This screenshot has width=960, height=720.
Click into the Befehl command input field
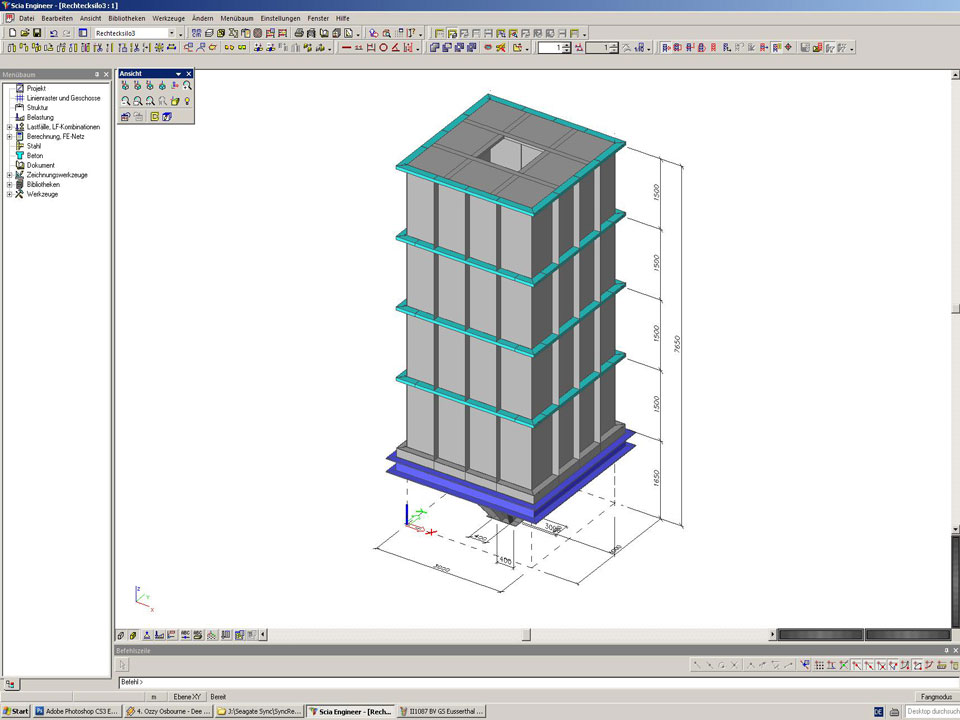(x=500, y=682)
